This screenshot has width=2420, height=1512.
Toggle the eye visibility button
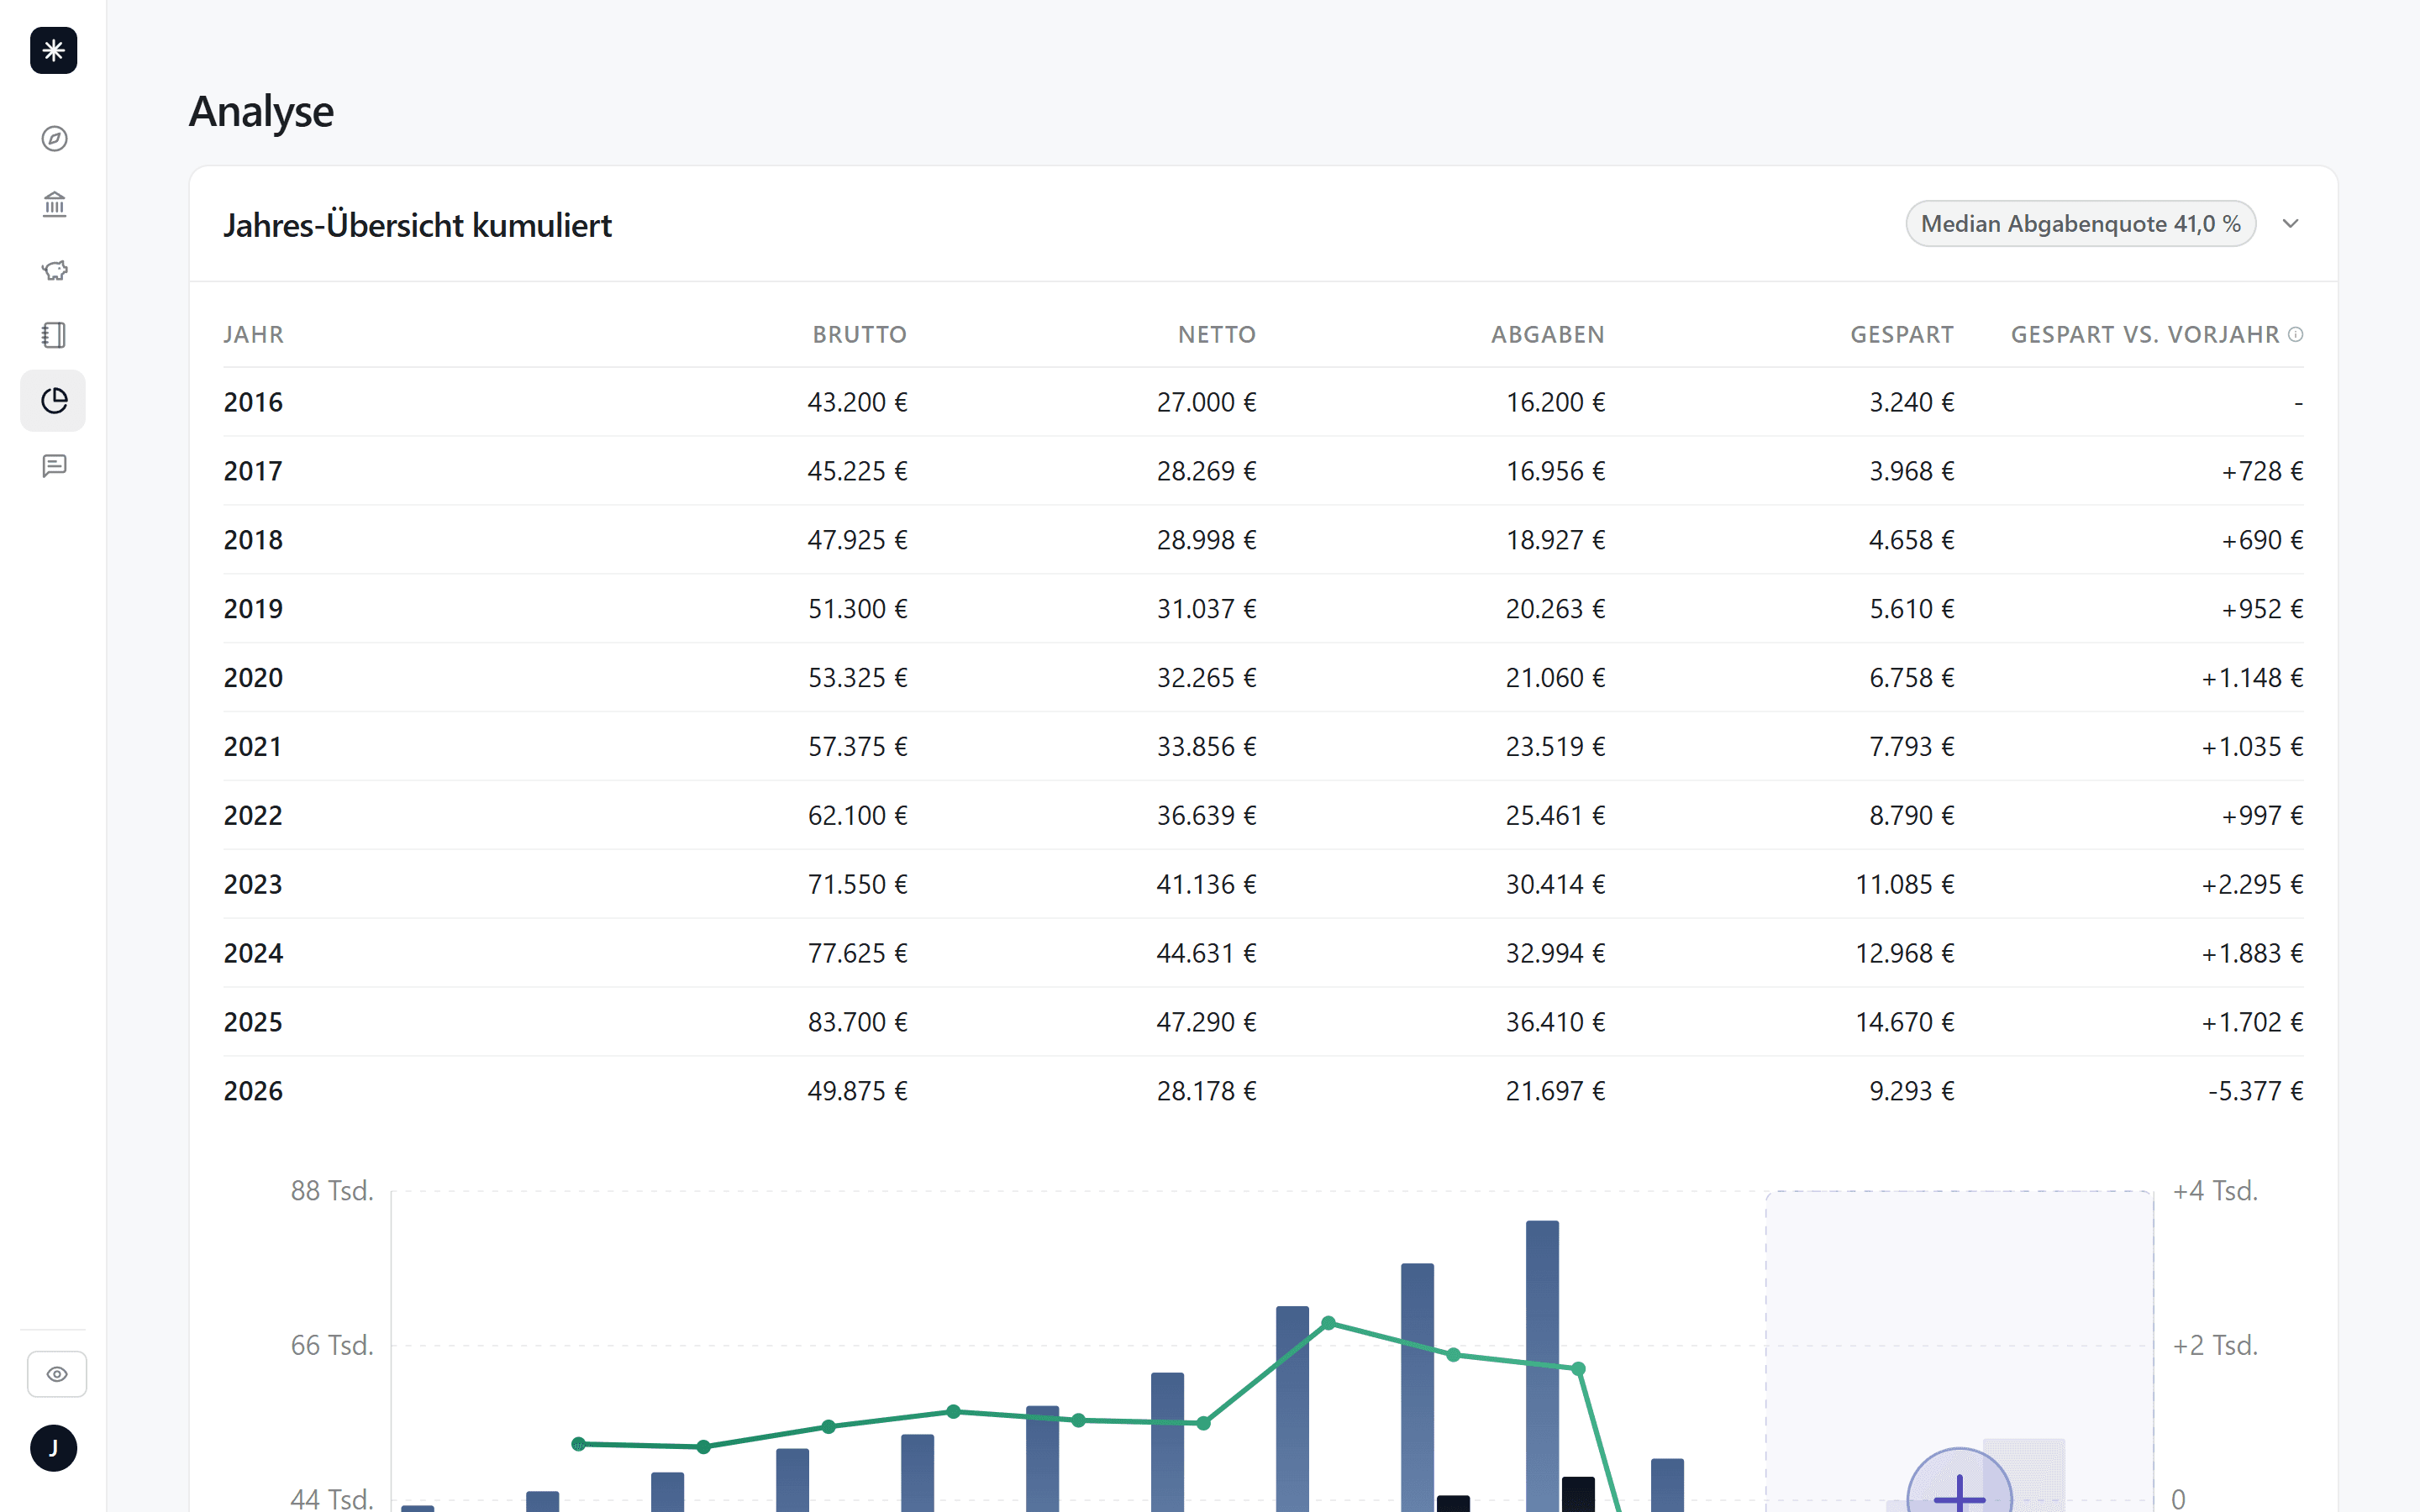point(57,1374)
